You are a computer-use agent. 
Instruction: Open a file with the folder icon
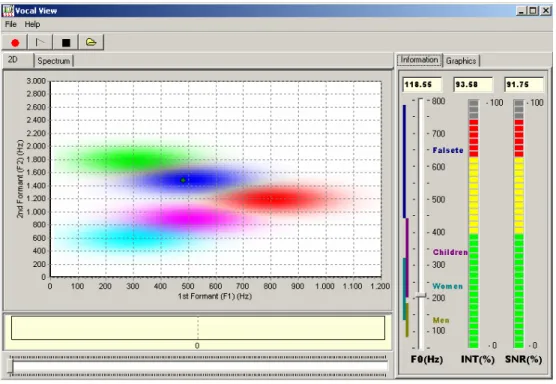tap(91, 43)
